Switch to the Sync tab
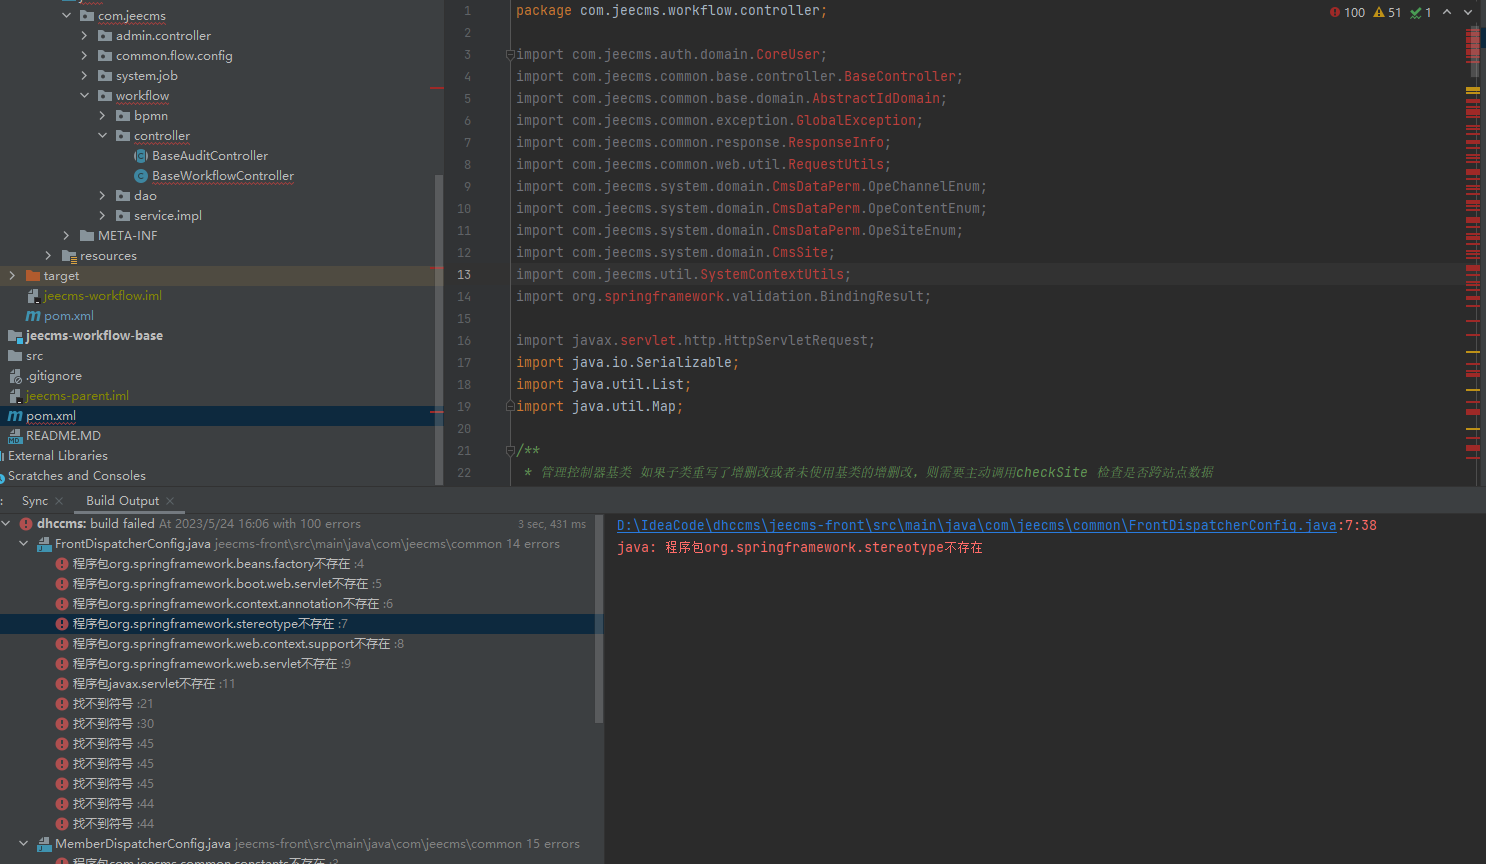 35,501
